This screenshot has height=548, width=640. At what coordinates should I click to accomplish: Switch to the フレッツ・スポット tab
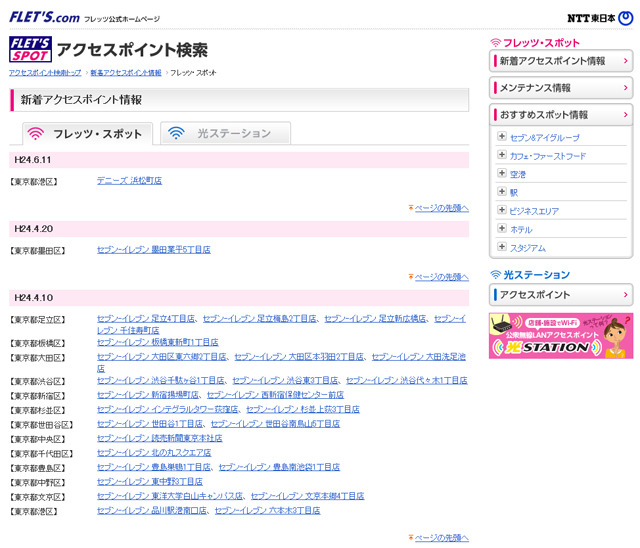pyautogui.click(x=88, y=133)
